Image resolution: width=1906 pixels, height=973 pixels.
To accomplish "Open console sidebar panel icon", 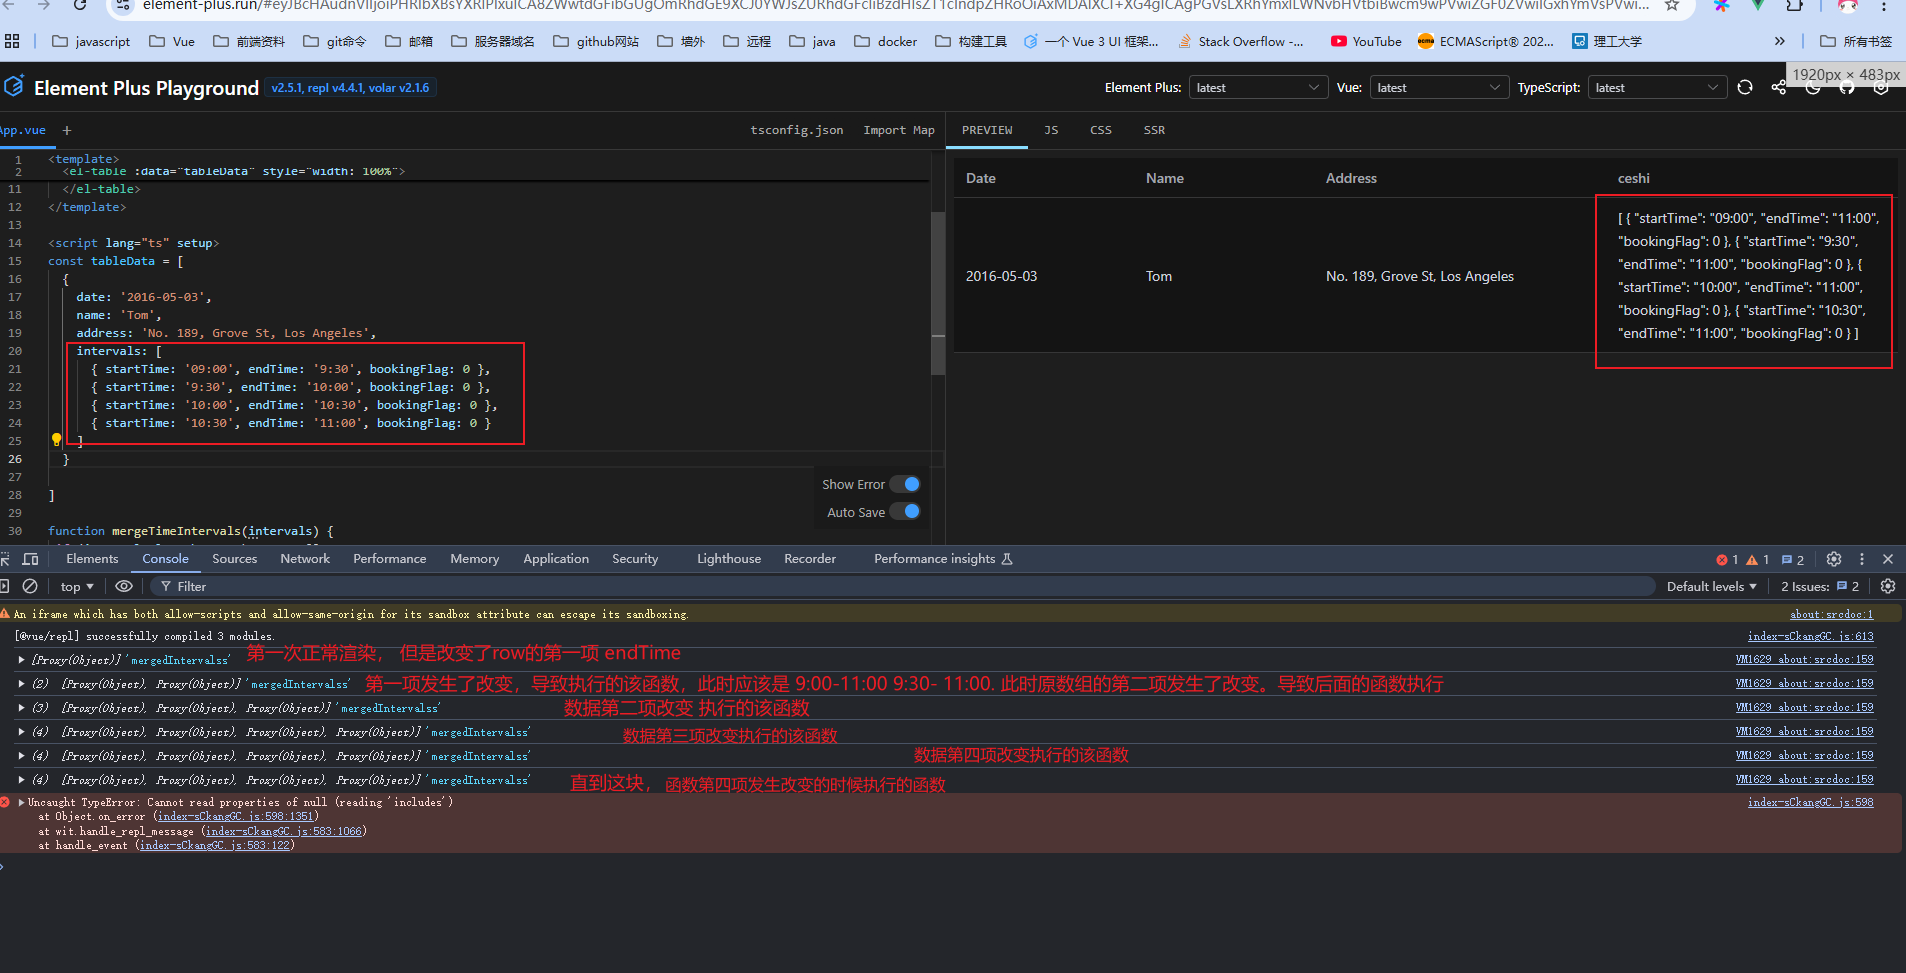I will [4, 586].
